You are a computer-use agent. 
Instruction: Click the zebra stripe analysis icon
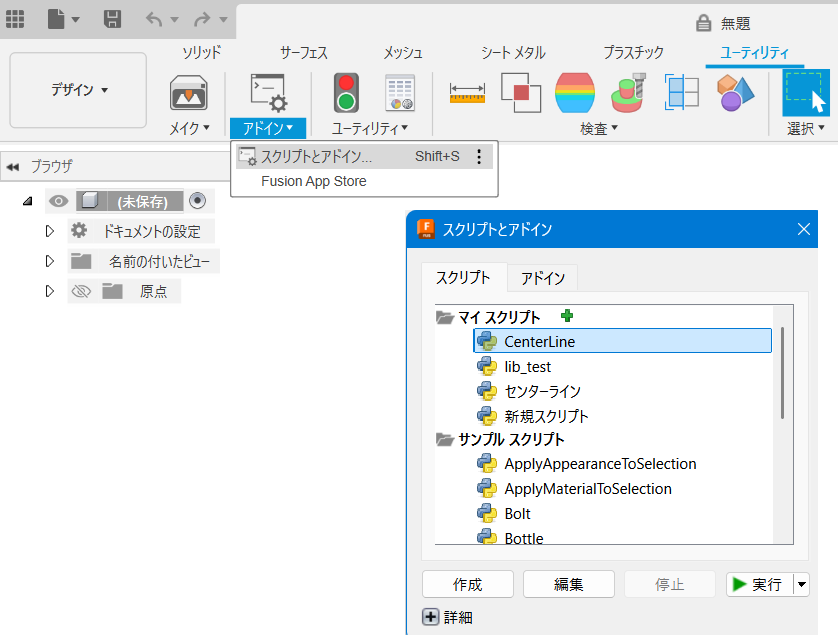[x=575, y=93]
